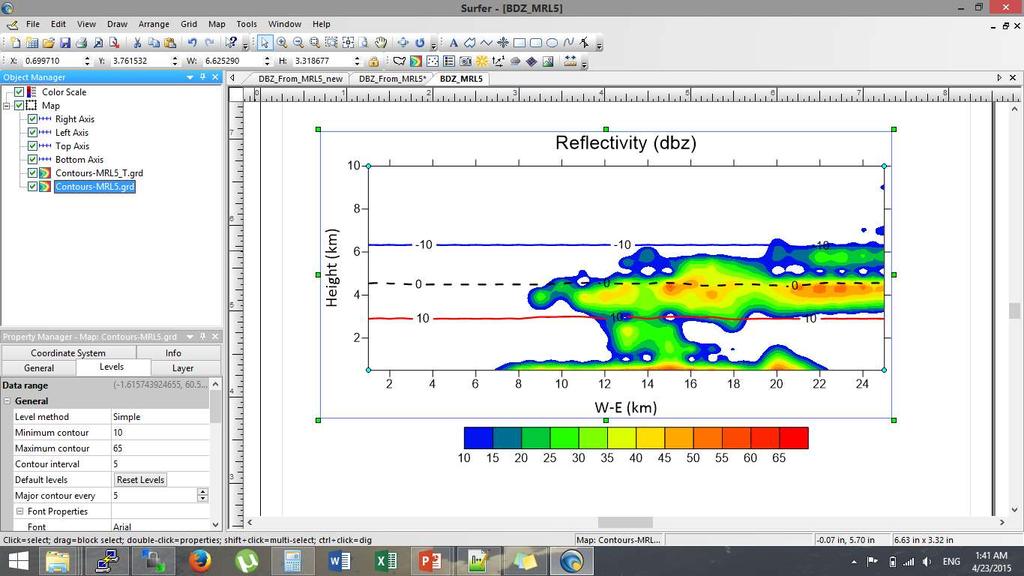Click the red end of the color scale
Viewport: 1024px width, 576px height.
793,438
